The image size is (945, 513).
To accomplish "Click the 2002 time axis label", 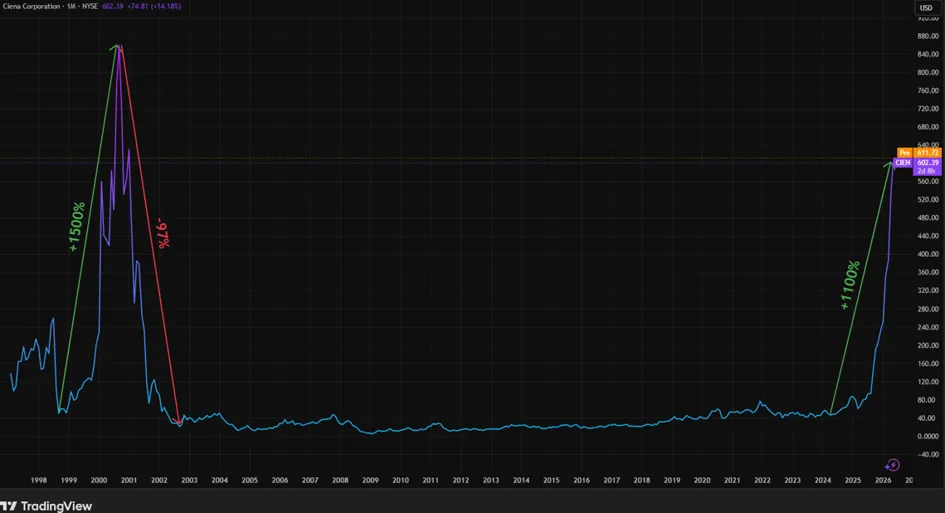I will pos(159,480).
